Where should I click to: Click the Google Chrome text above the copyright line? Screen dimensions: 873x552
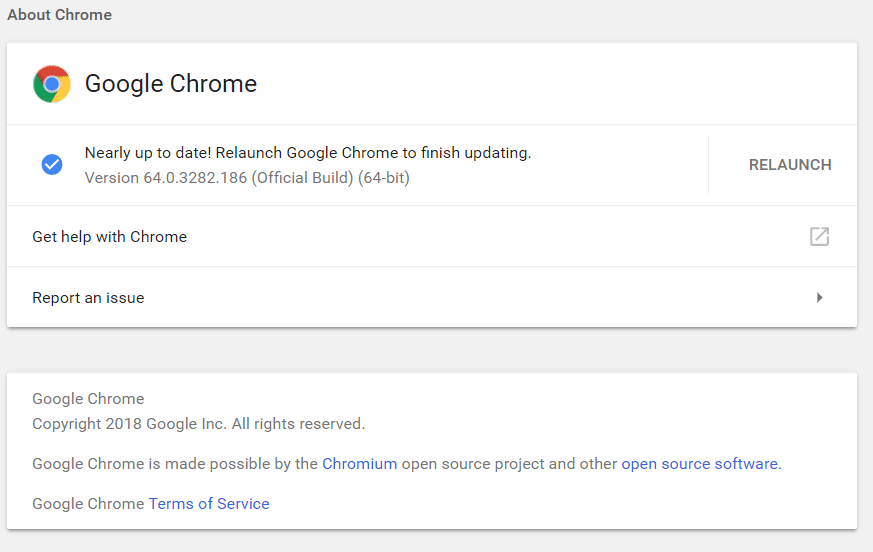pos(88,399)
